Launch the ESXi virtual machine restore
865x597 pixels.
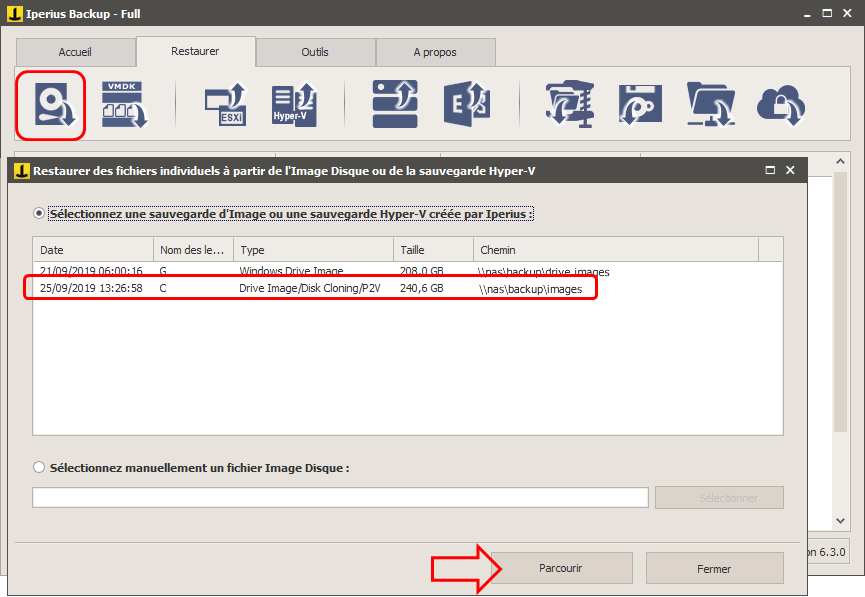click(225, 105)
